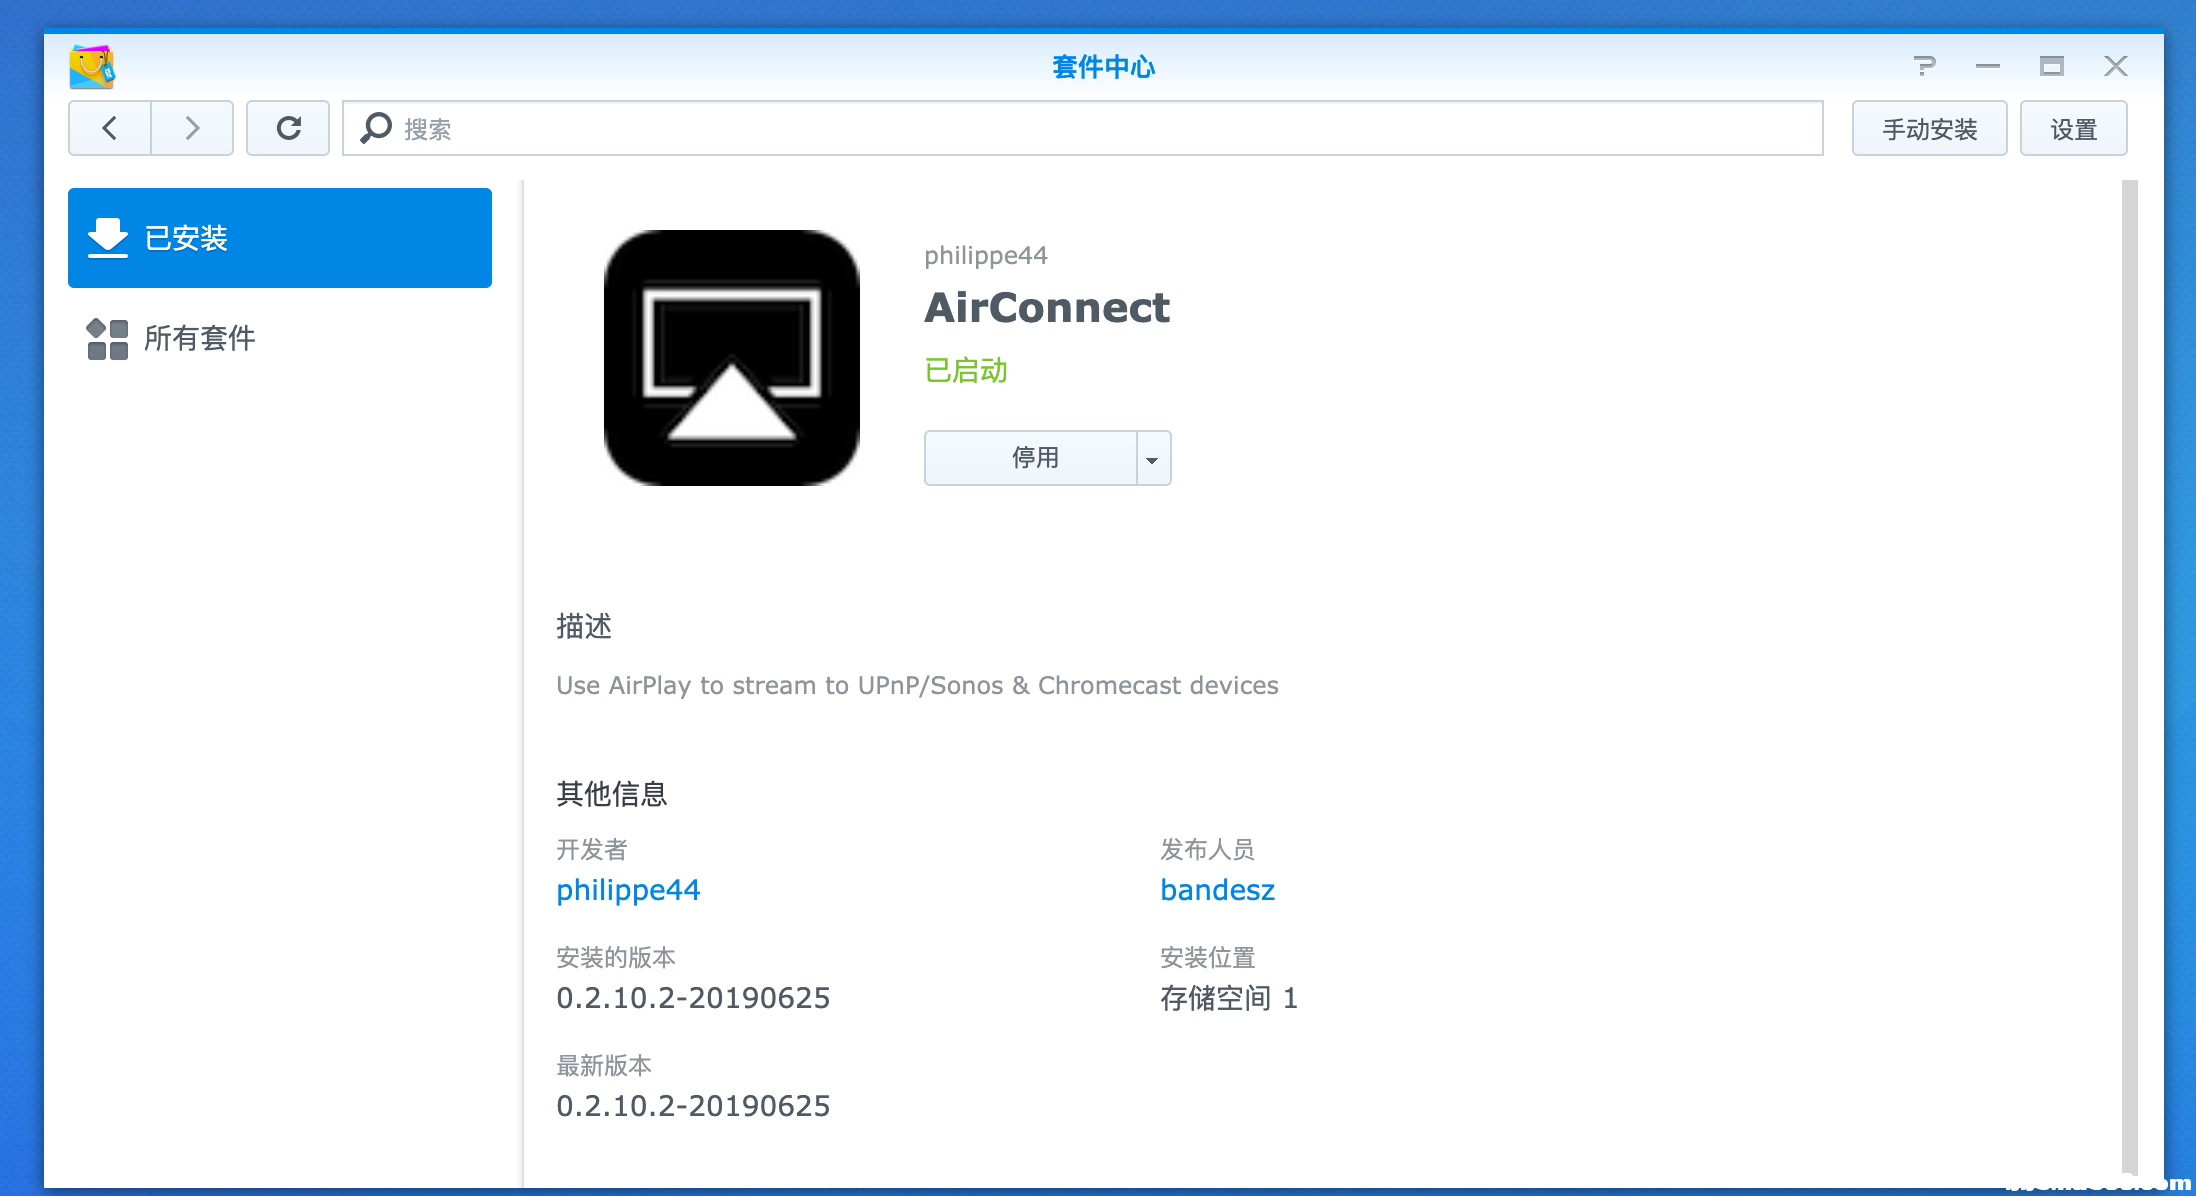Screen dimensions: 2196x1196
Task: Click the 手动安装 button
Action: [1929, 129]
